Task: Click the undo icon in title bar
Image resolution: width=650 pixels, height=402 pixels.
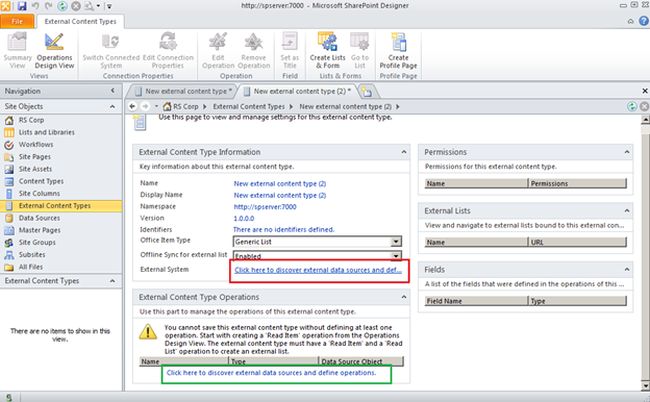Action: (x=35, y=6)
